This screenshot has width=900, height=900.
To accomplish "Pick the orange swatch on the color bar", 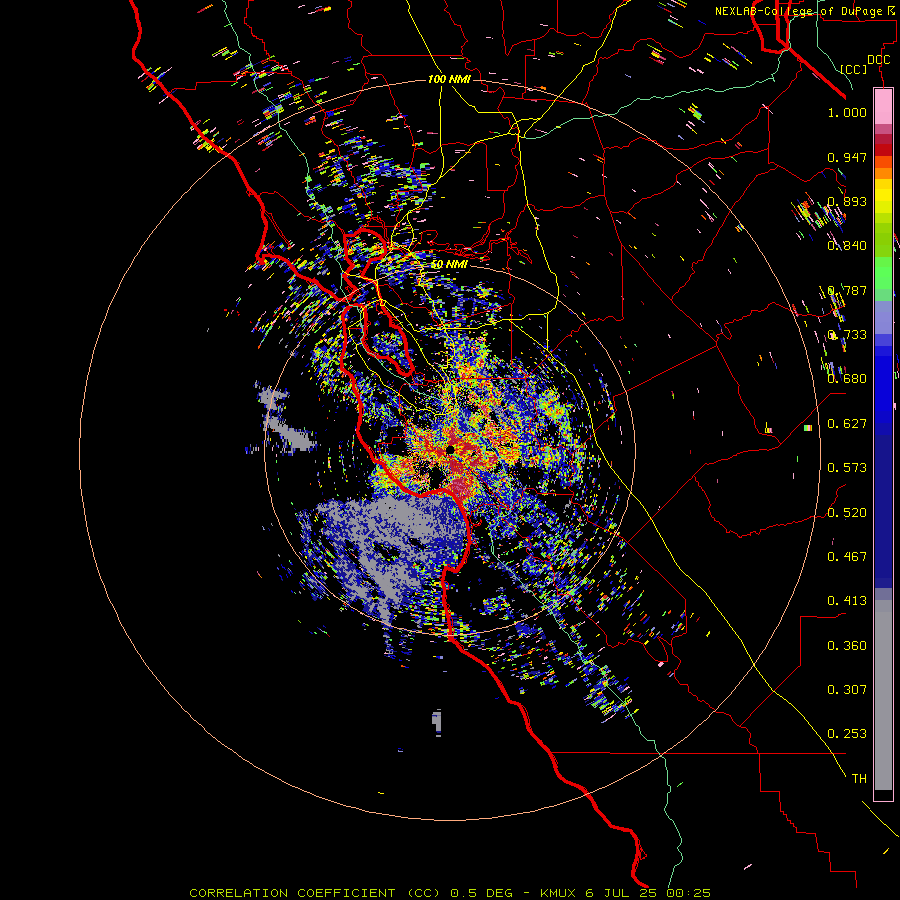I will click(883, 174).
